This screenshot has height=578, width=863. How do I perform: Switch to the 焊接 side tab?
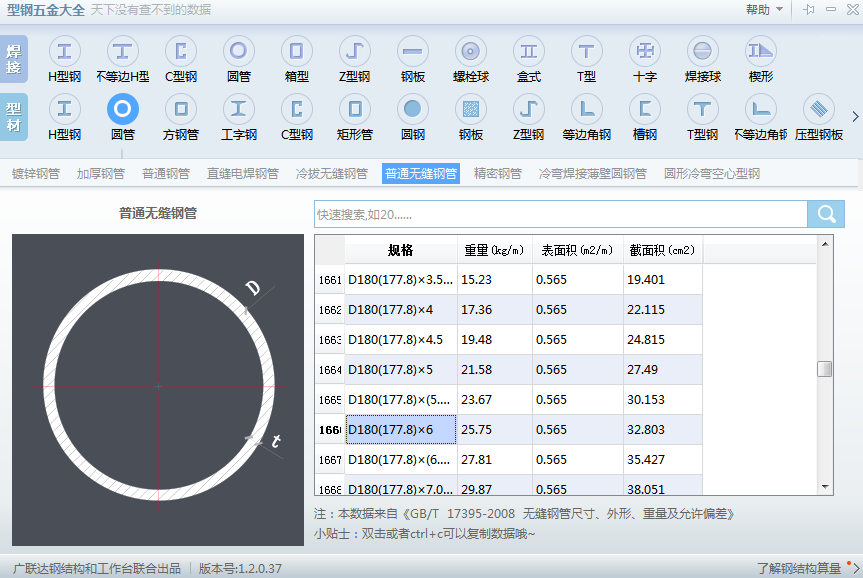(14, 59)
